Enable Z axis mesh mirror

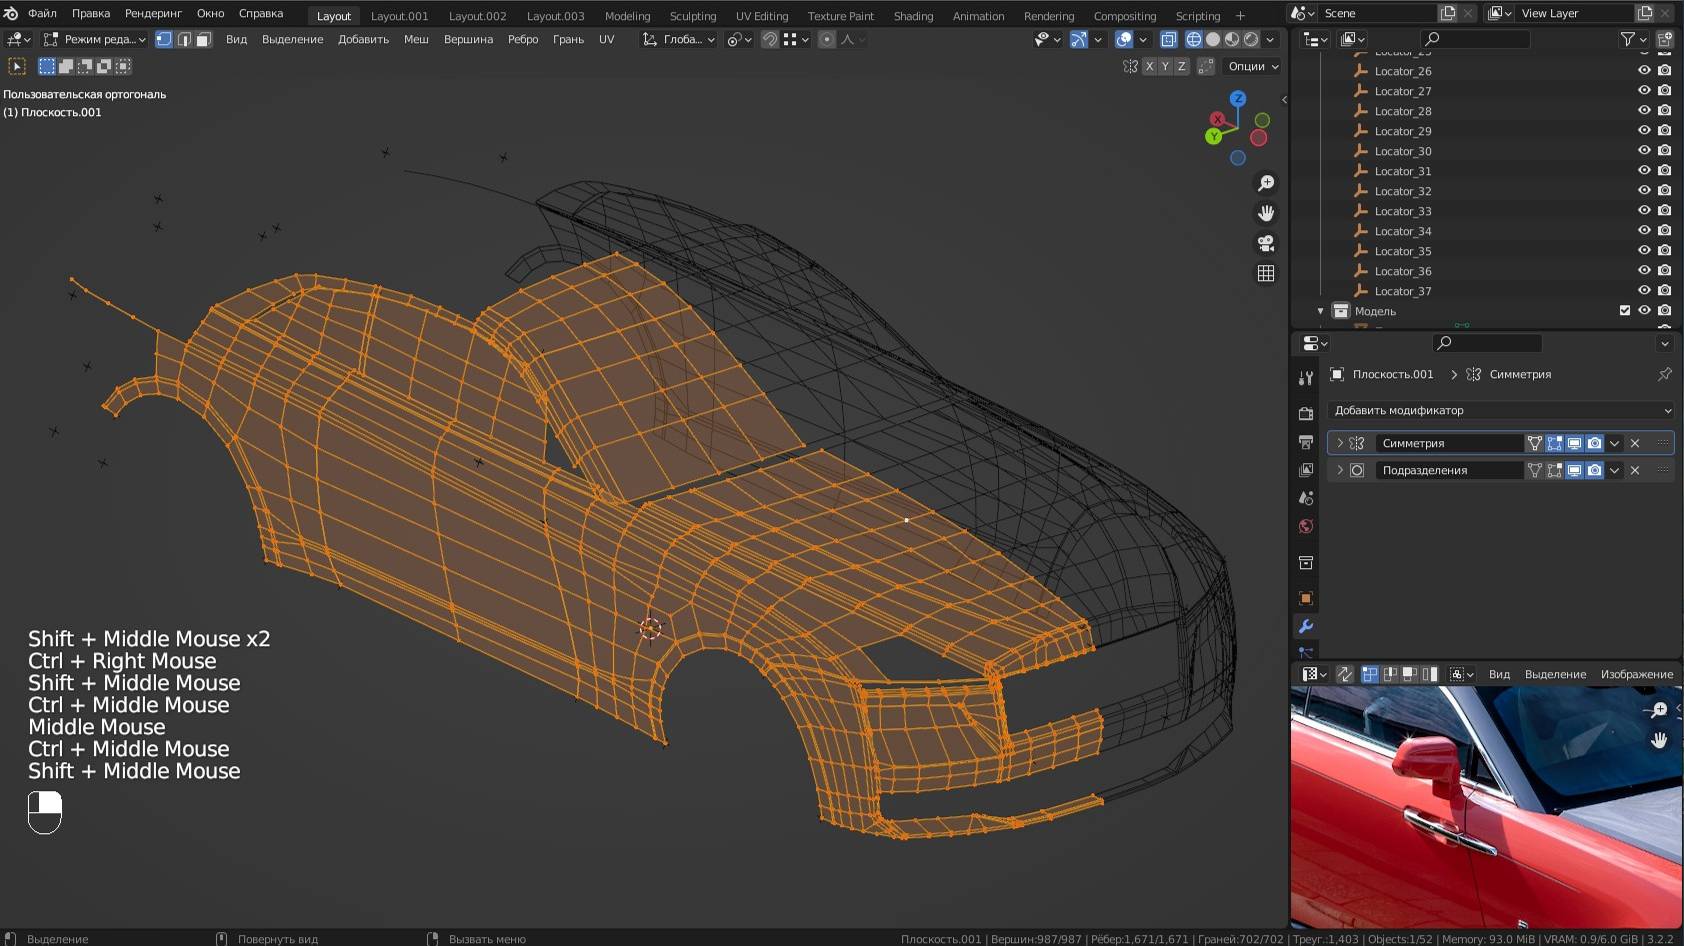point(1181,66)
